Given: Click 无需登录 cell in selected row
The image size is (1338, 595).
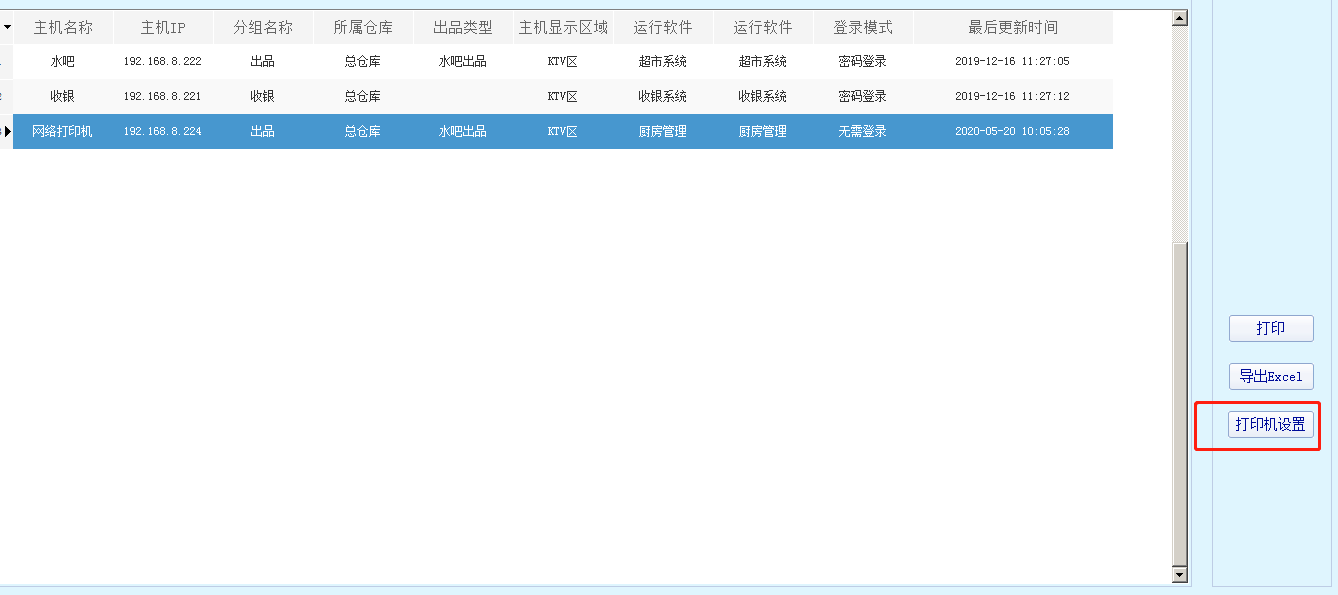Looking at the screenshot, I should tap(863, 131).
